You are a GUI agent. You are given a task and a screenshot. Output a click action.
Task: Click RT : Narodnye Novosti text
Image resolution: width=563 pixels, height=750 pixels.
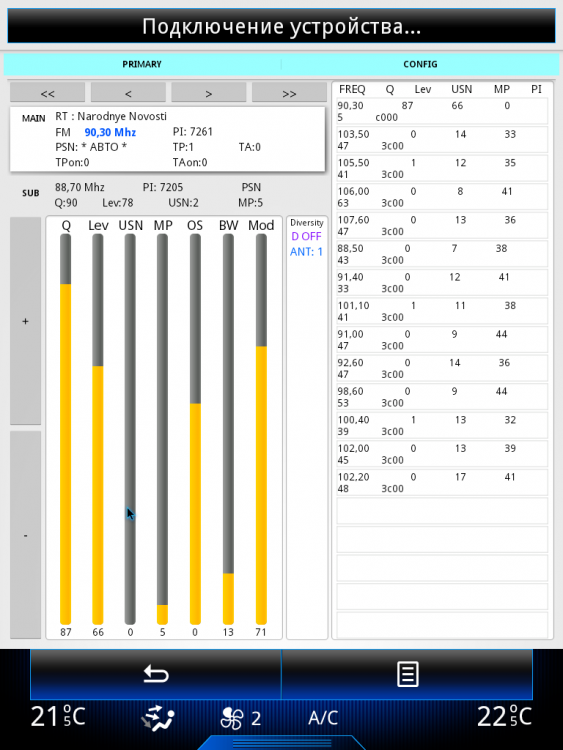111,116
